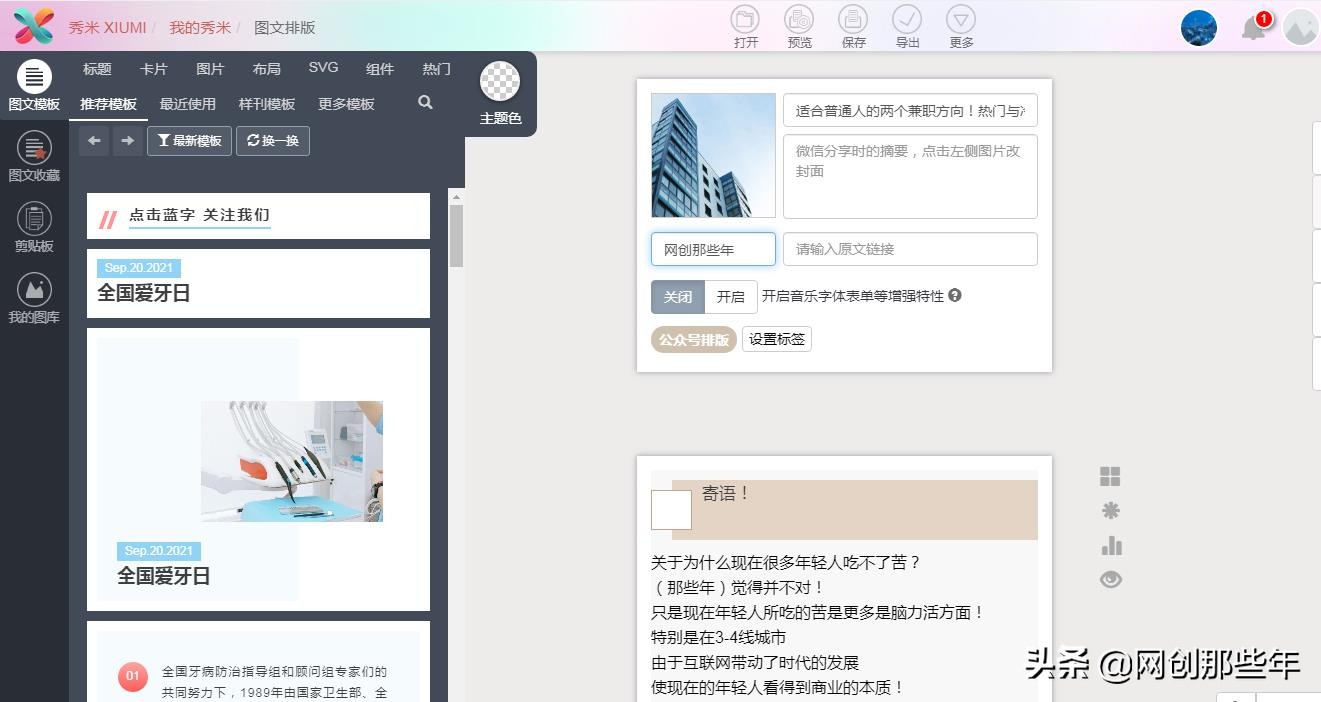Viewport: 1321px width, 702px height.
Task: Open the SVG category tab
Action: tap(323, 68)
